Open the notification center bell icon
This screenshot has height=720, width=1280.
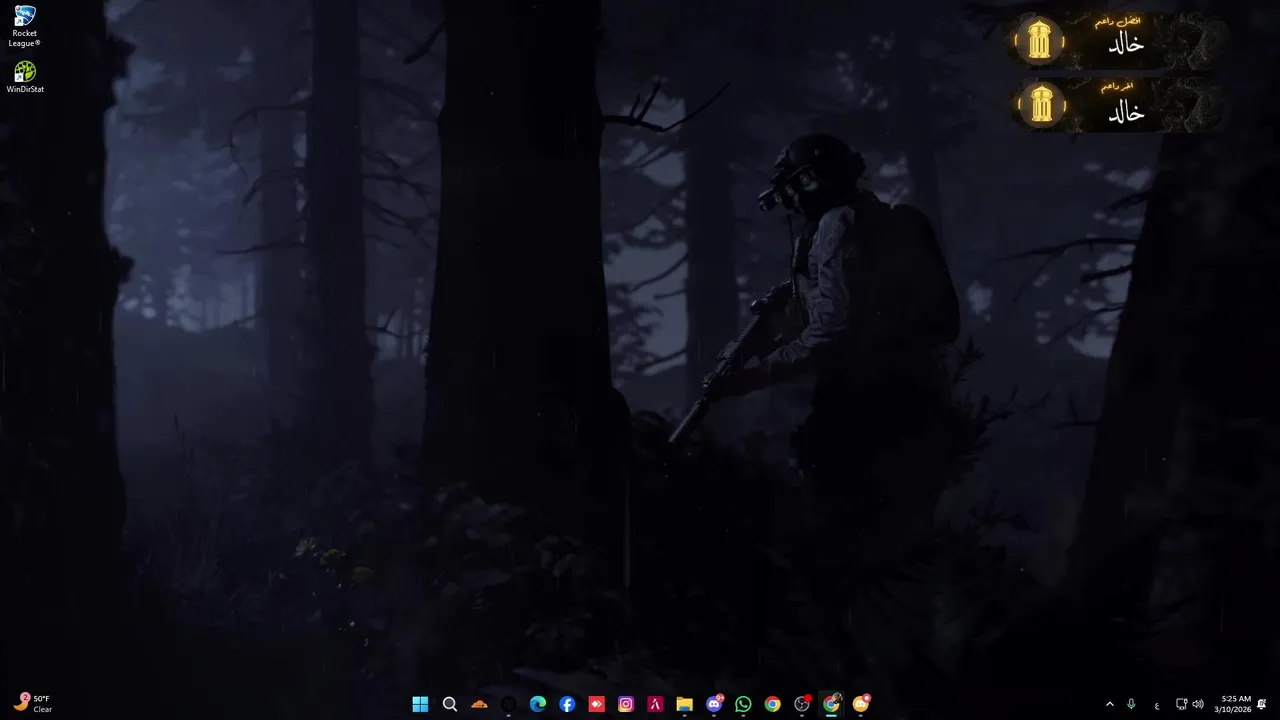(1262, 705)
